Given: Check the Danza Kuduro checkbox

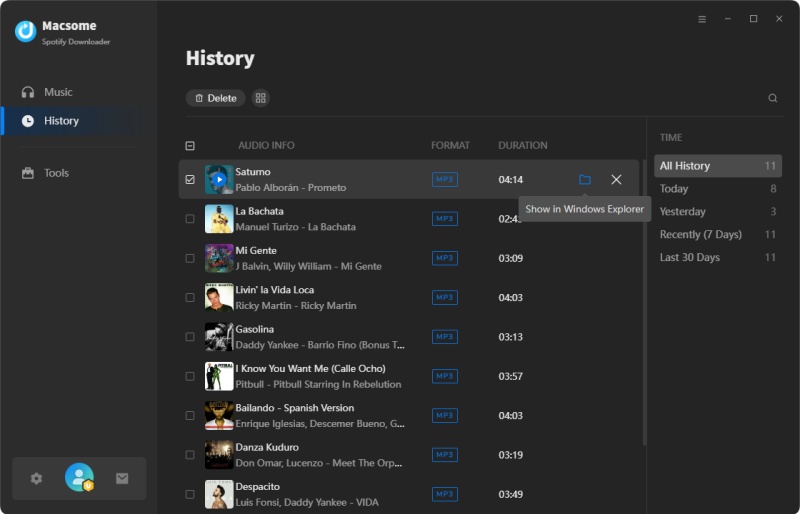Looking at the screenshot, I should pyautogui.click(x=190, y=455).
